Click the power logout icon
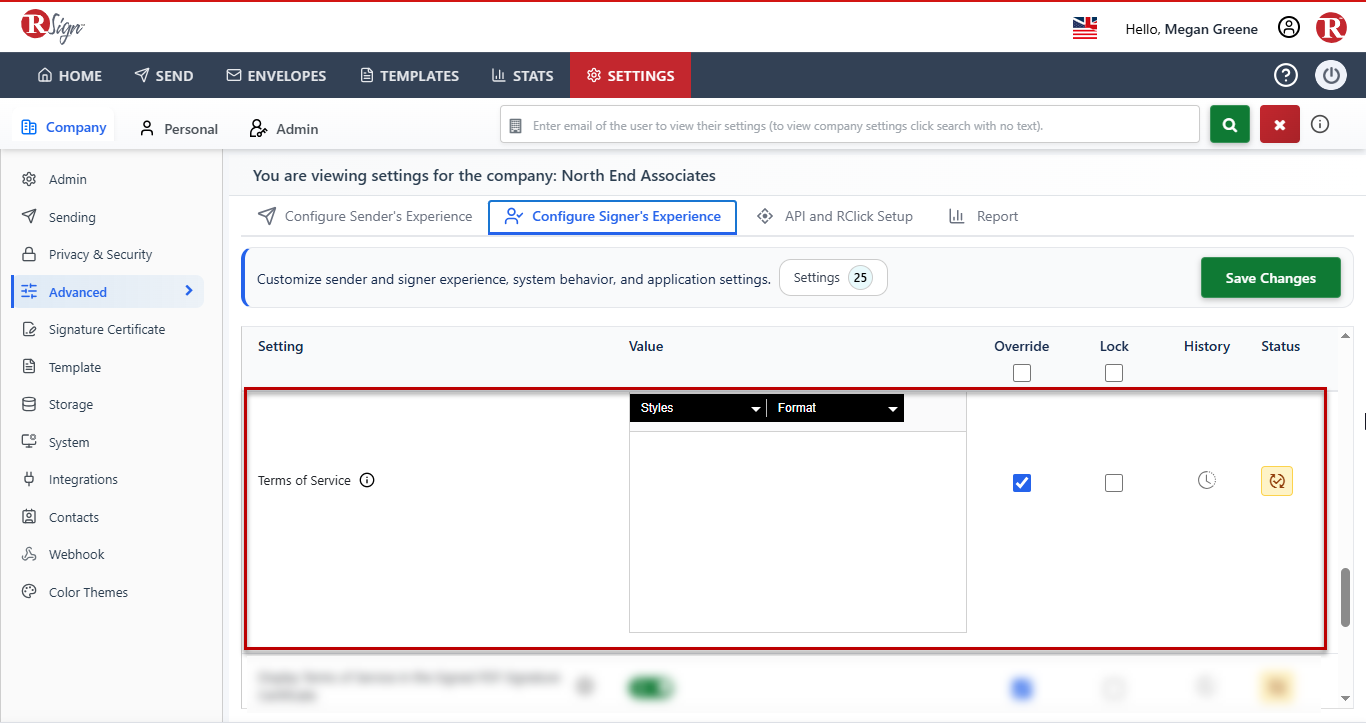Image resolution: width=1366 pixels, height=728 pixels. pyautogui.click(x=1331, y=75)
